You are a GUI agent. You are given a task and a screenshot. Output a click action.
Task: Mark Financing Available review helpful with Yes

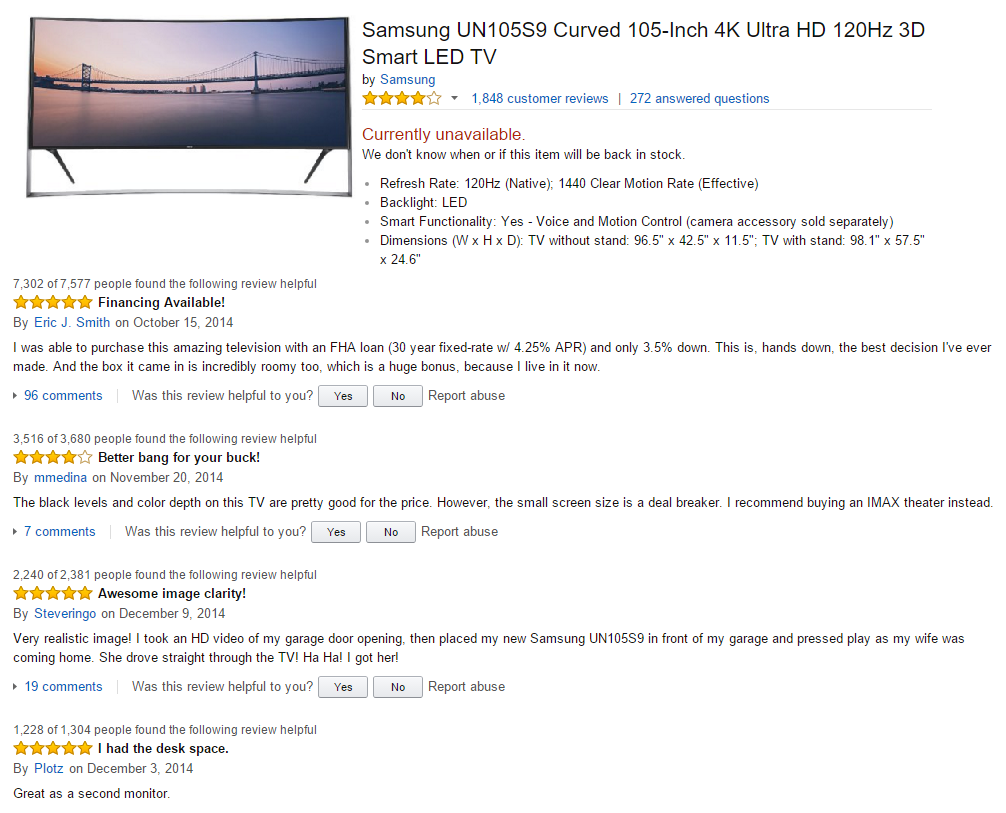pyautogui.click(x=343, y=396)
